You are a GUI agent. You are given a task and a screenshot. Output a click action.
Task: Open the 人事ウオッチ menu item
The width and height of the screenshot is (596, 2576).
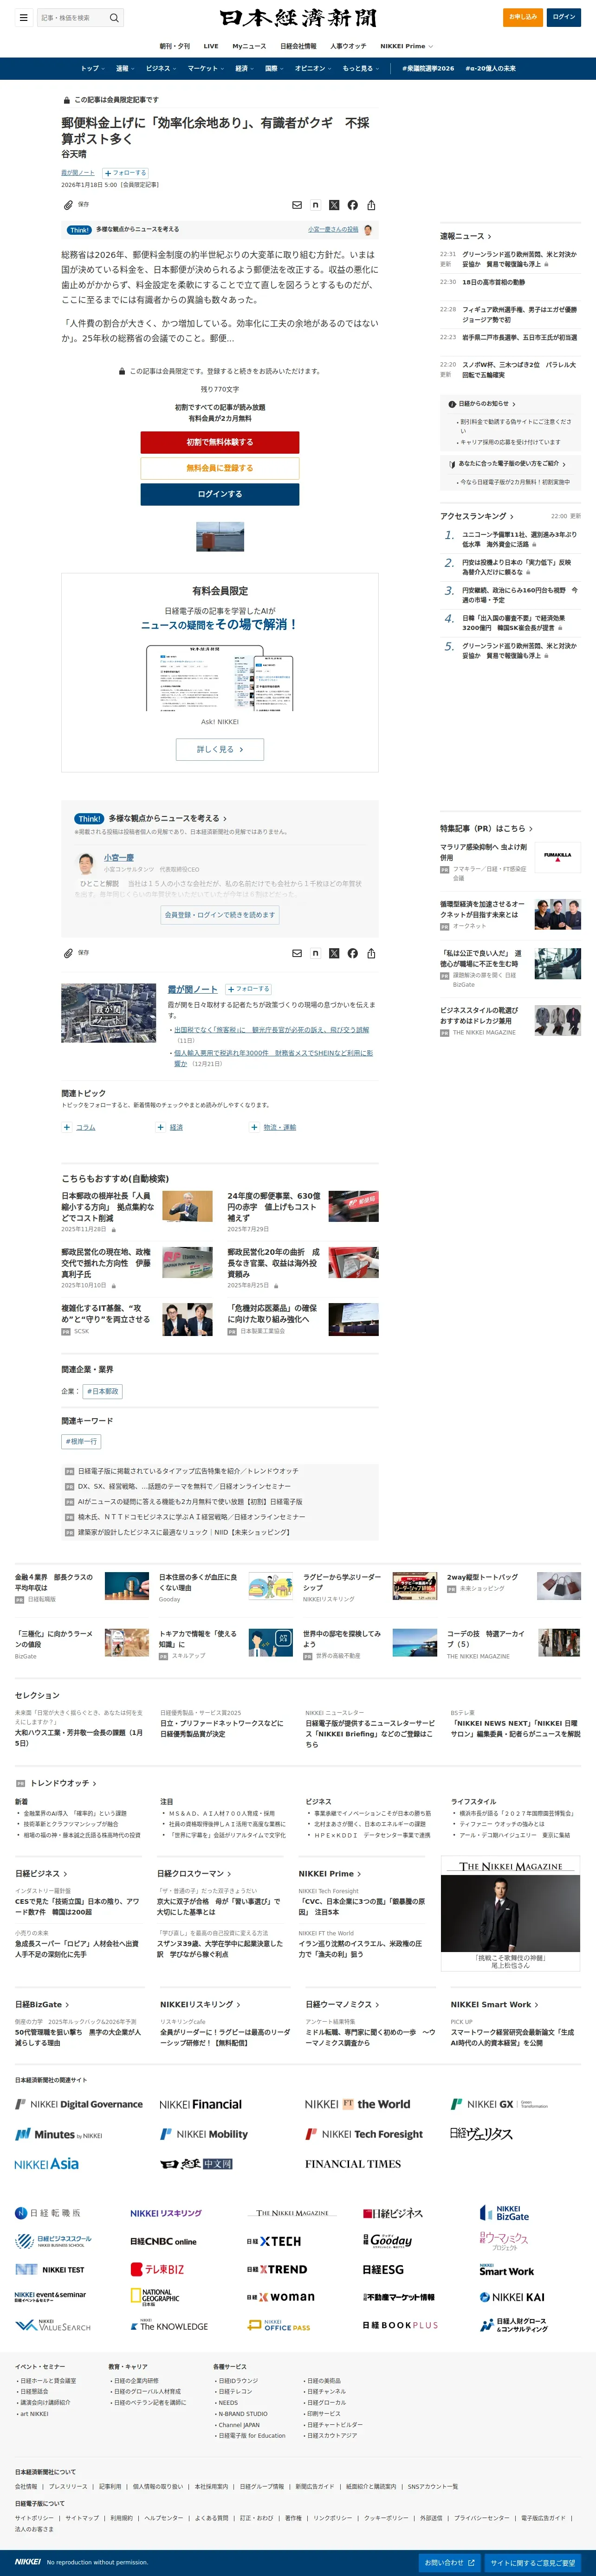pyautogui.click(x=348, y=46)
